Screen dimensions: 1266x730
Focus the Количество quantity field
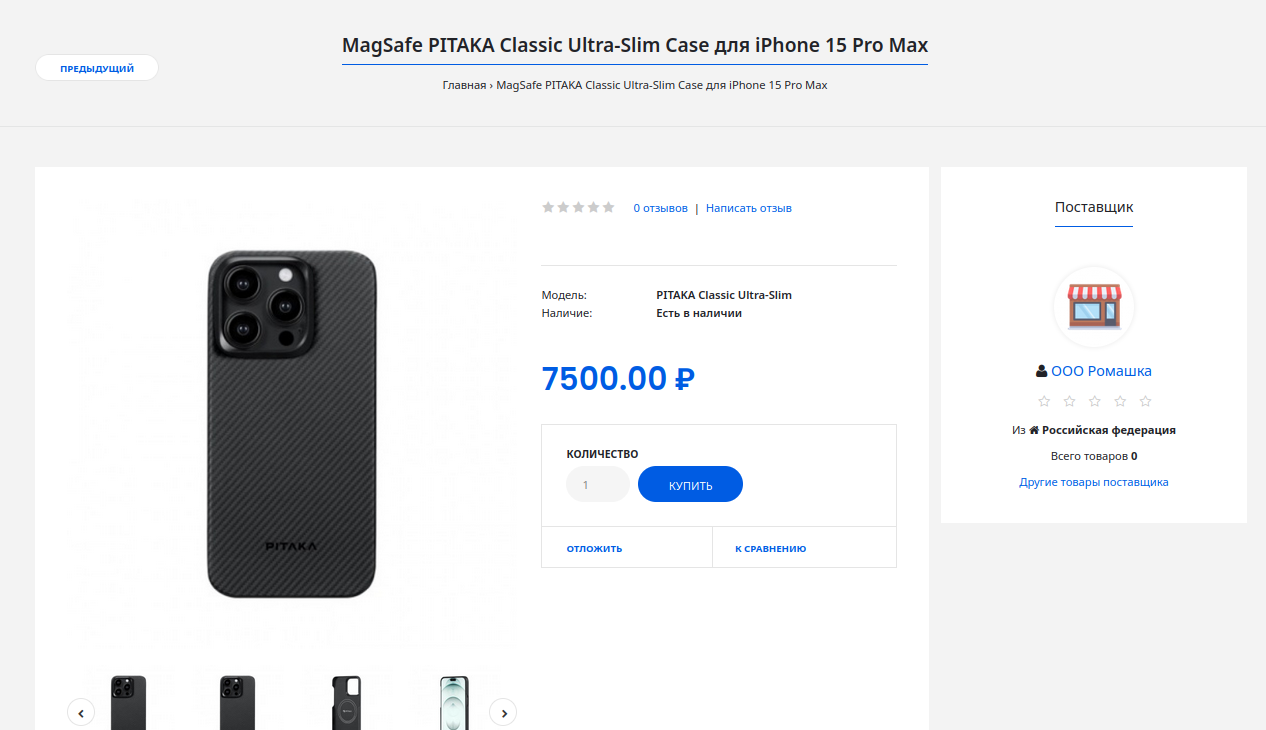tap(597, 485)
